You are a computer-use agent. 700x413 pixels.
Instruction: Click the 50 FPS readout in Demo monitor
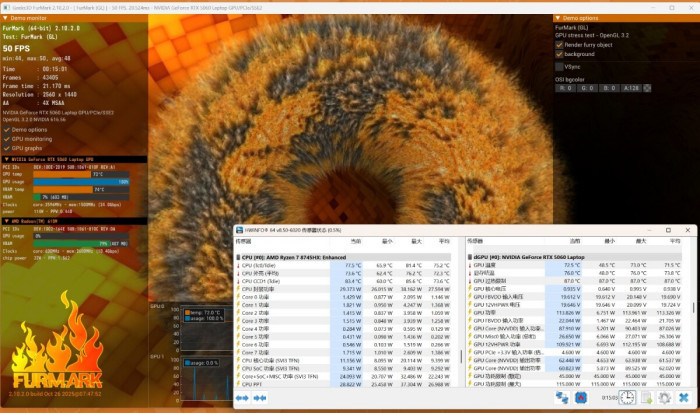pos(17,48)
